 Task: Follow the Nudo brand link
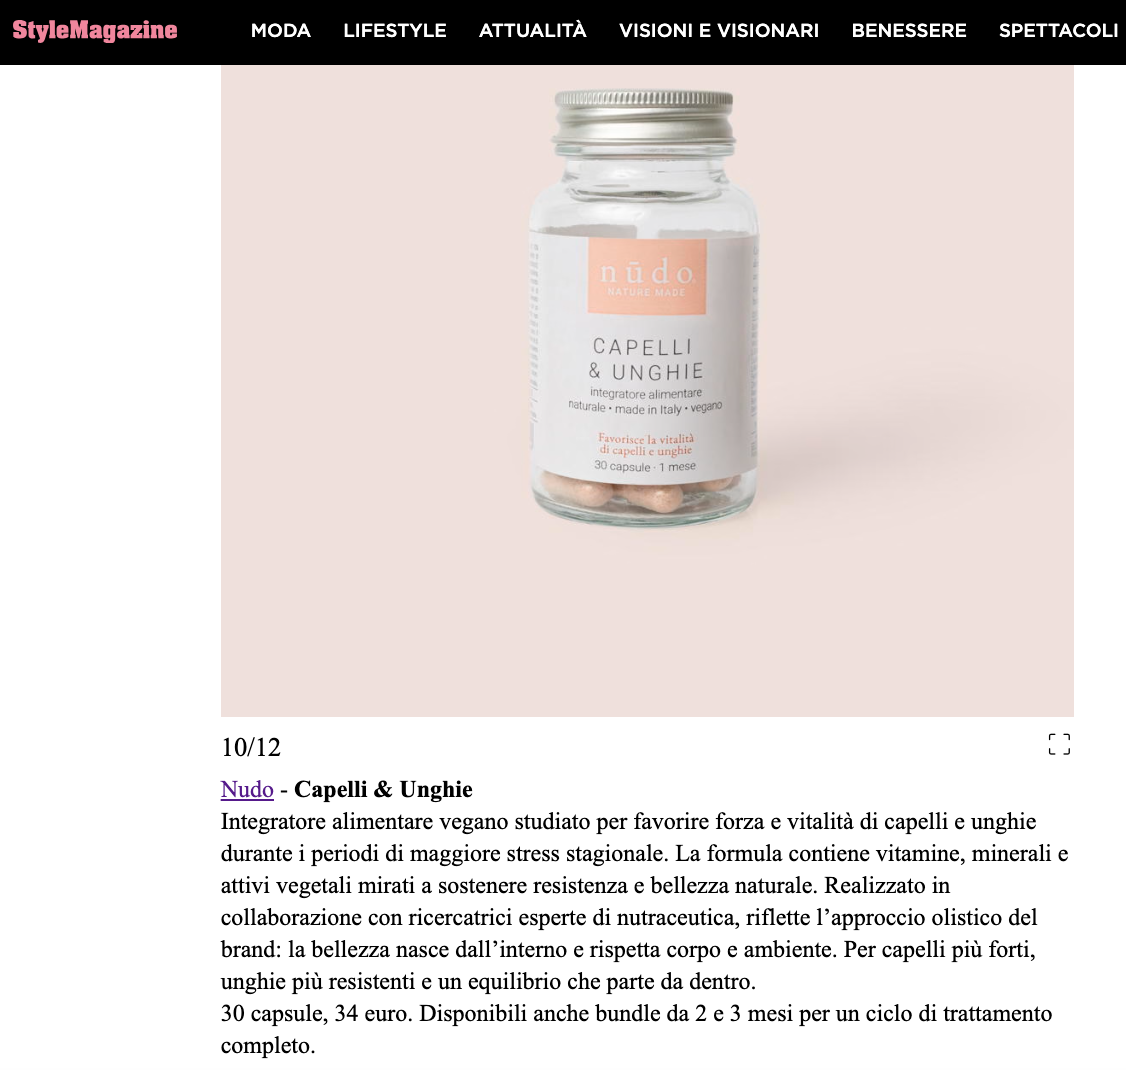247,789
